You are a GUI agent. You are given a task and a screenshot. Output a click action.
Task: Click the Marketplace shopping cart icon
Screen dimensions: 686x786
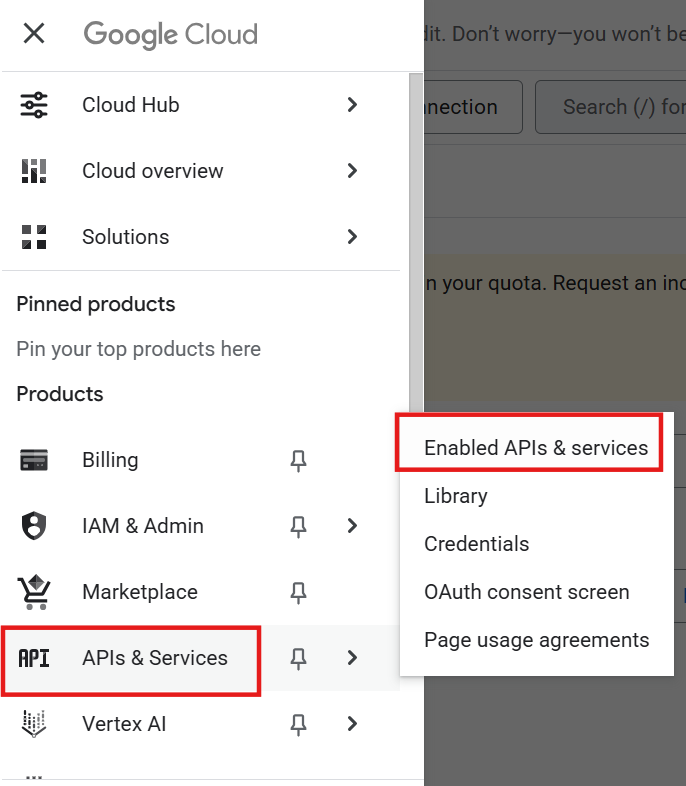(x=34, y=592)
